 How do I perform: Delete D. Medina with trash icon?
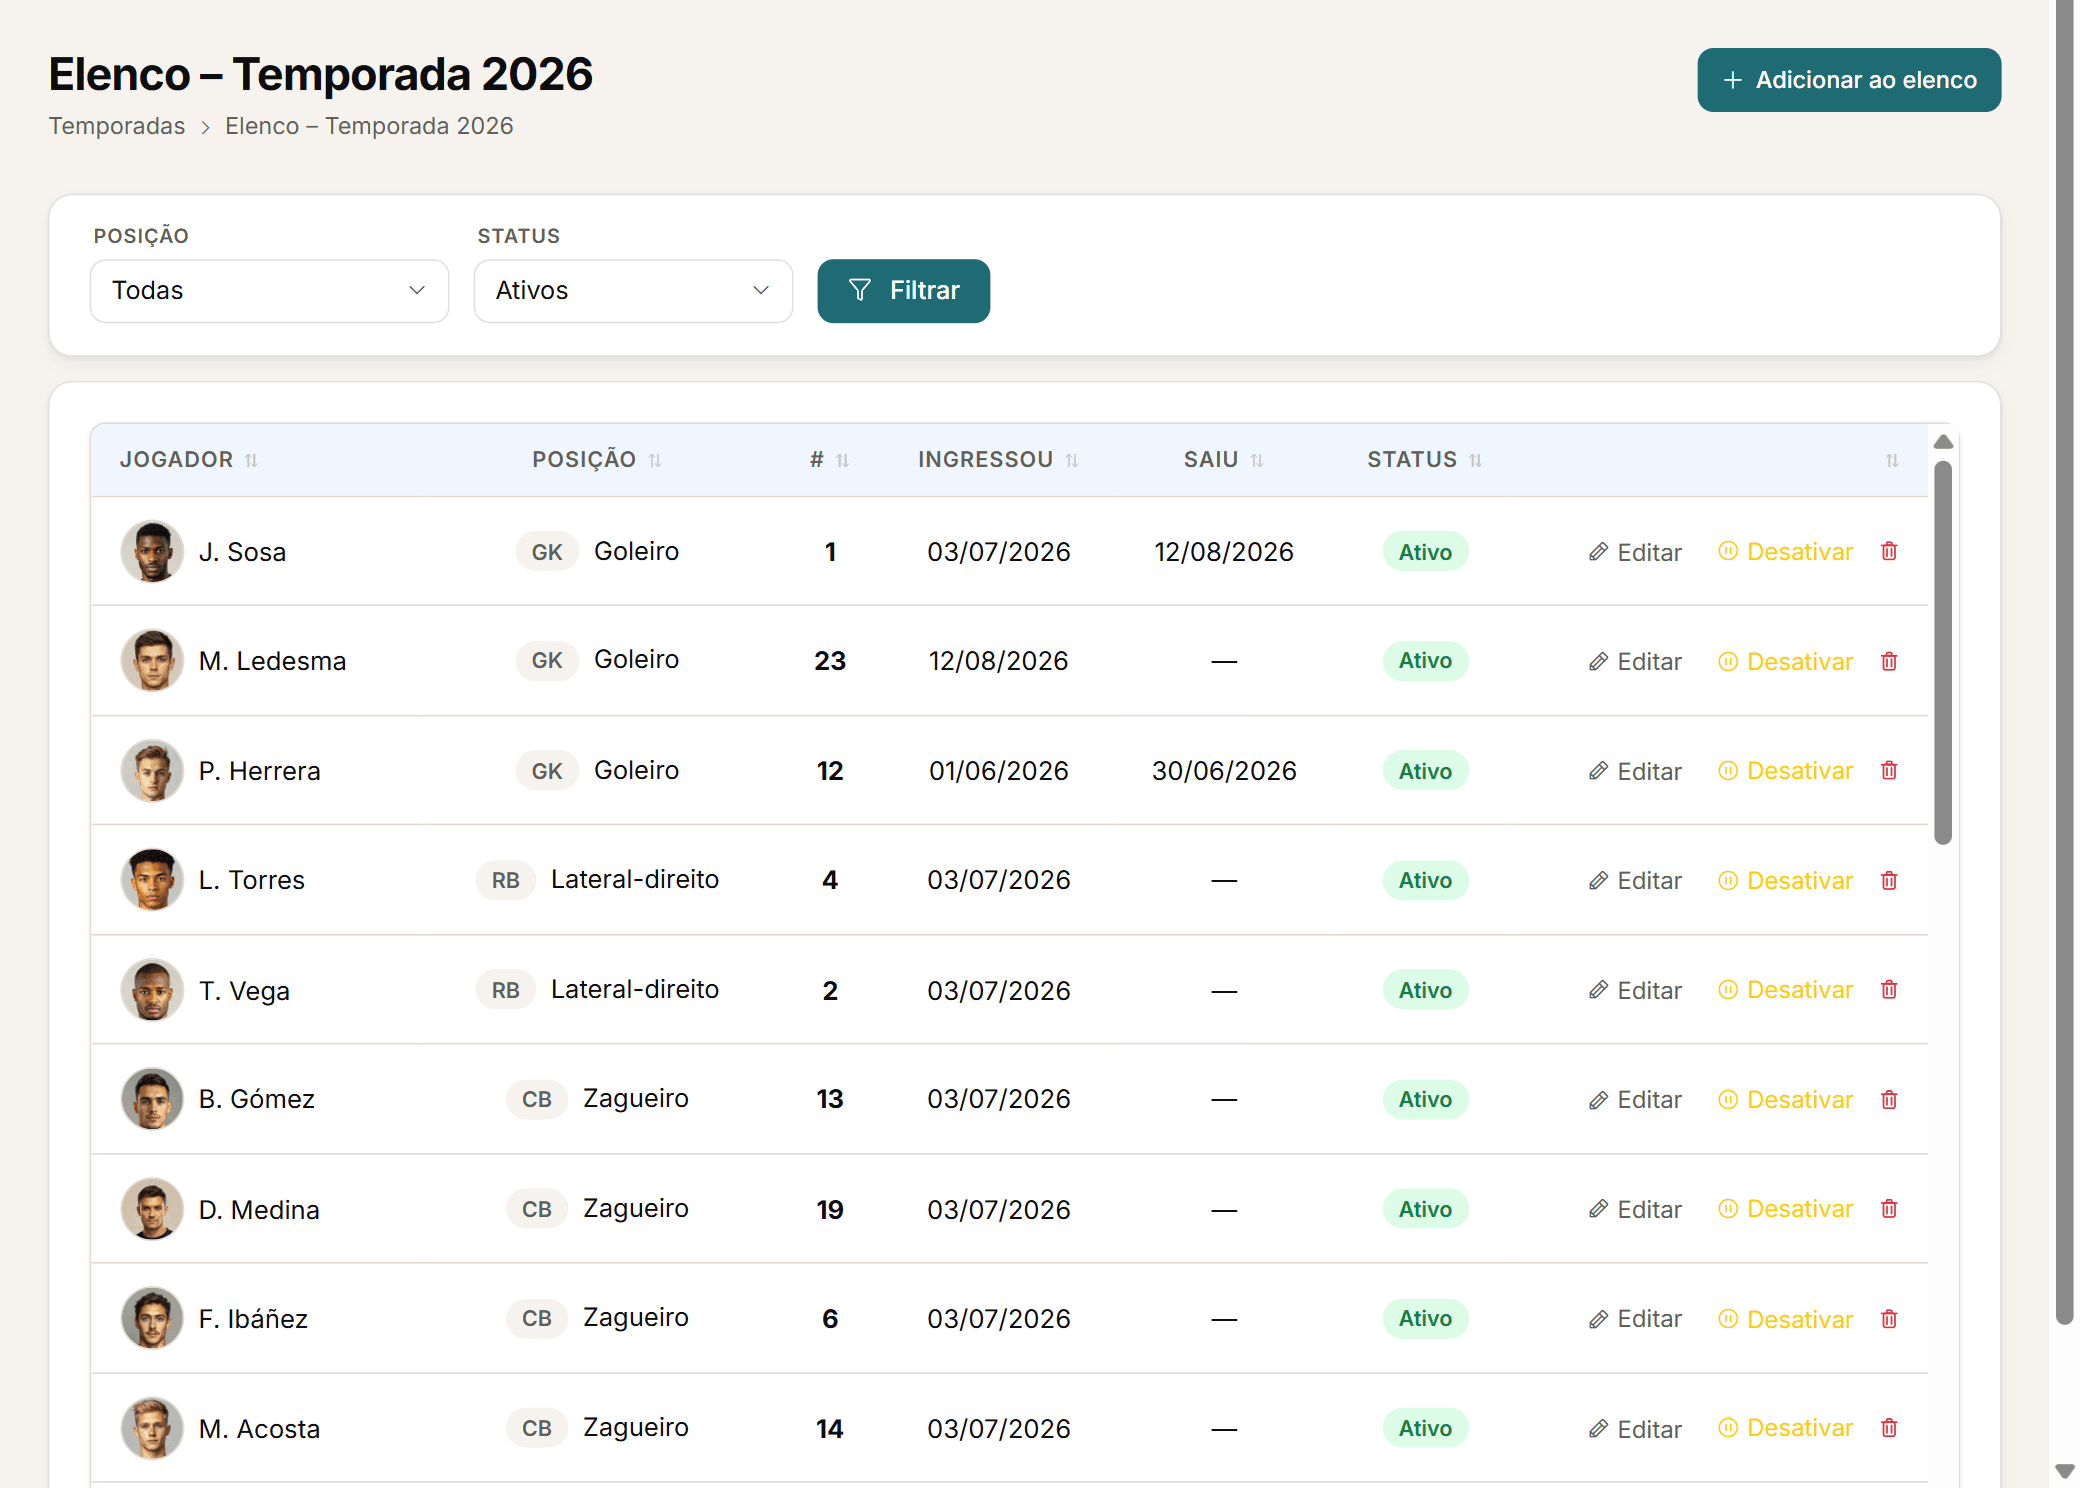(x=1889, y=1208)
